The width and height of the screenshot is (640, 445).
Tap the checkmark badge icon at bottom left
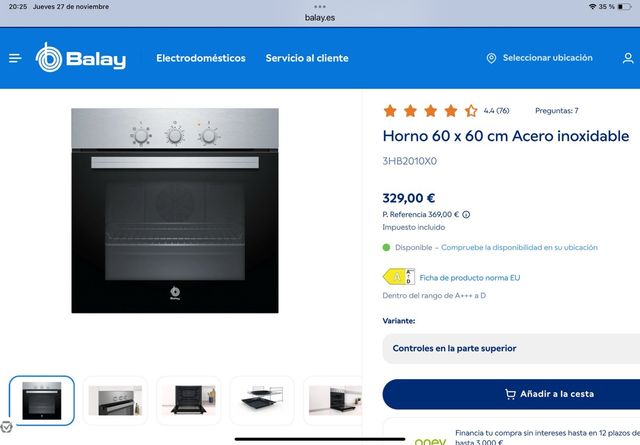6,427
